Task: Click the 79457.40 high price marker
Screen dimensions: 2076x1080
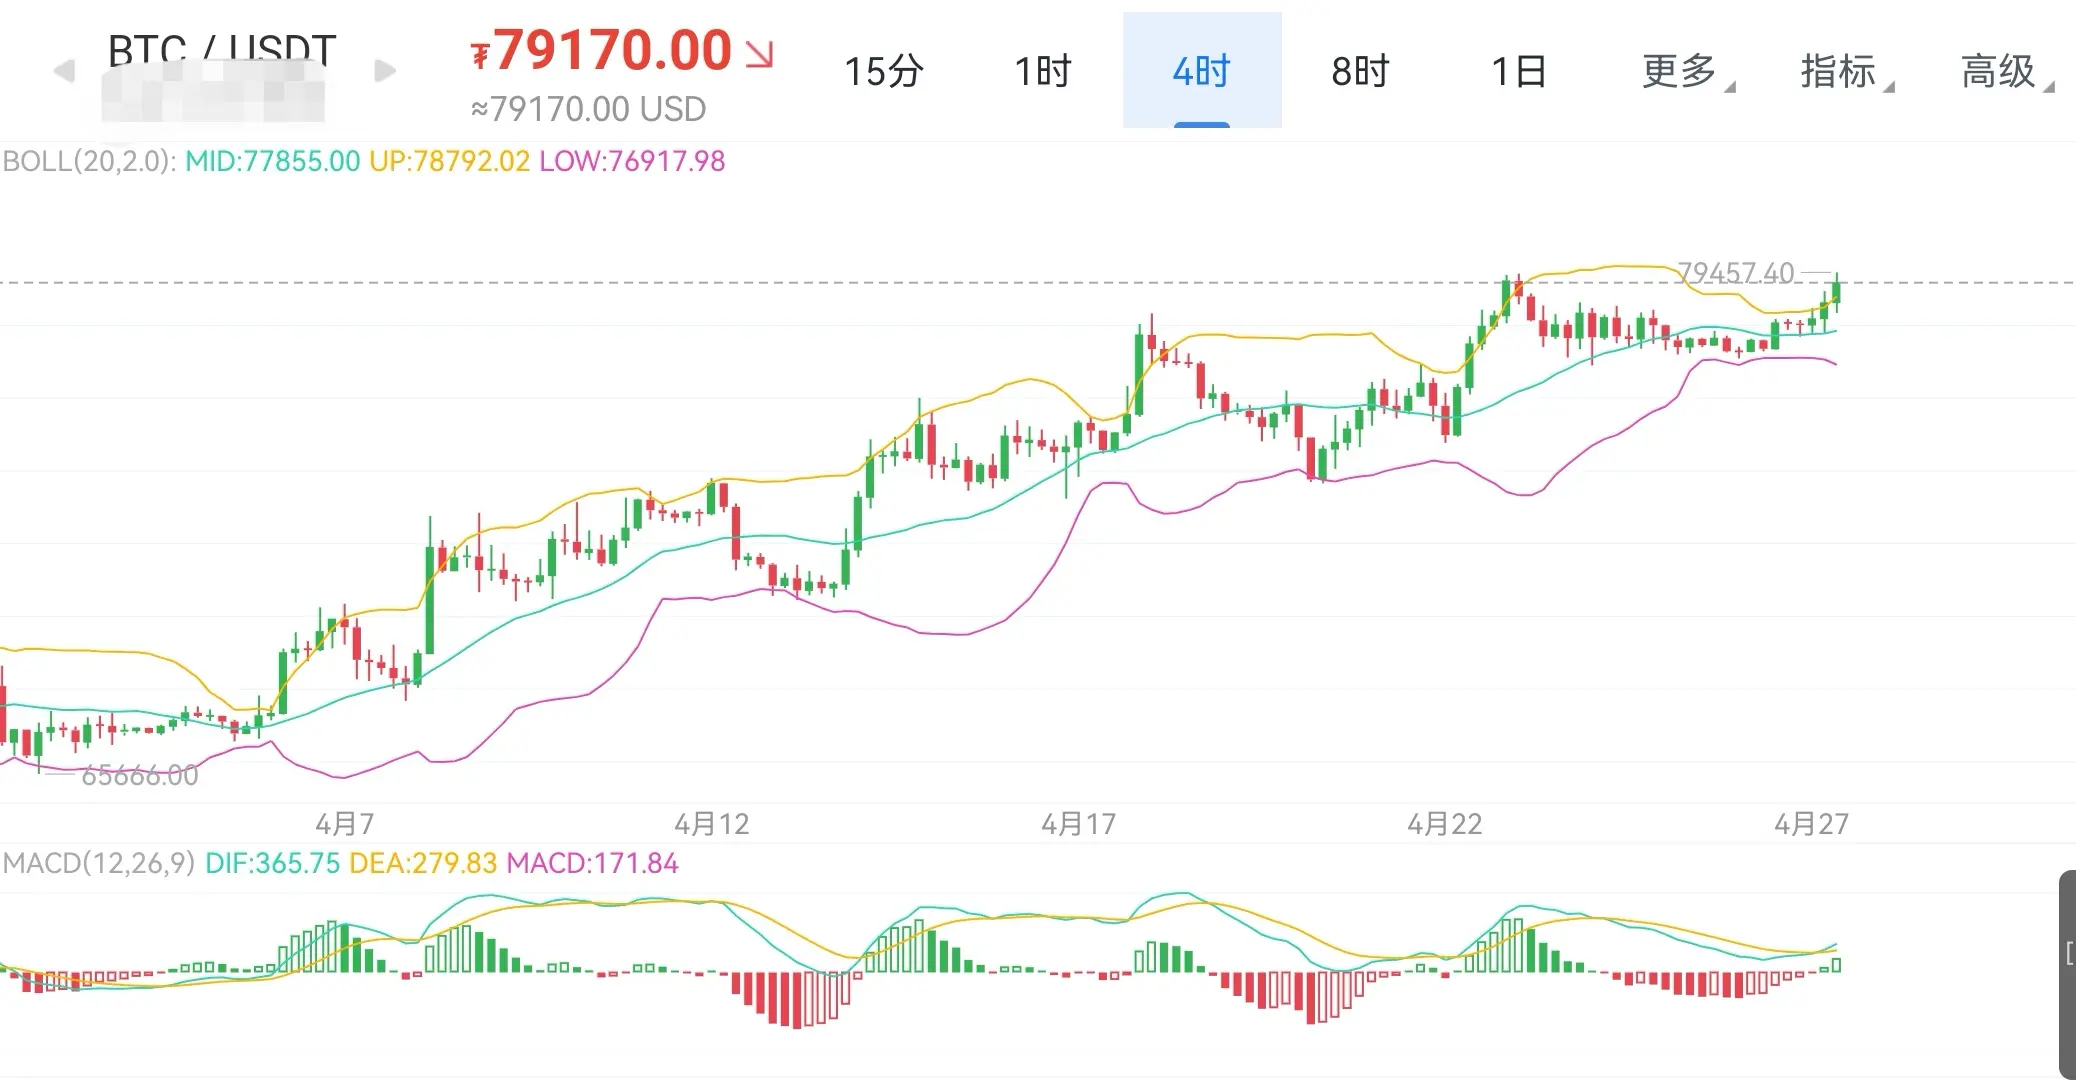Action: pos(1735,272)
